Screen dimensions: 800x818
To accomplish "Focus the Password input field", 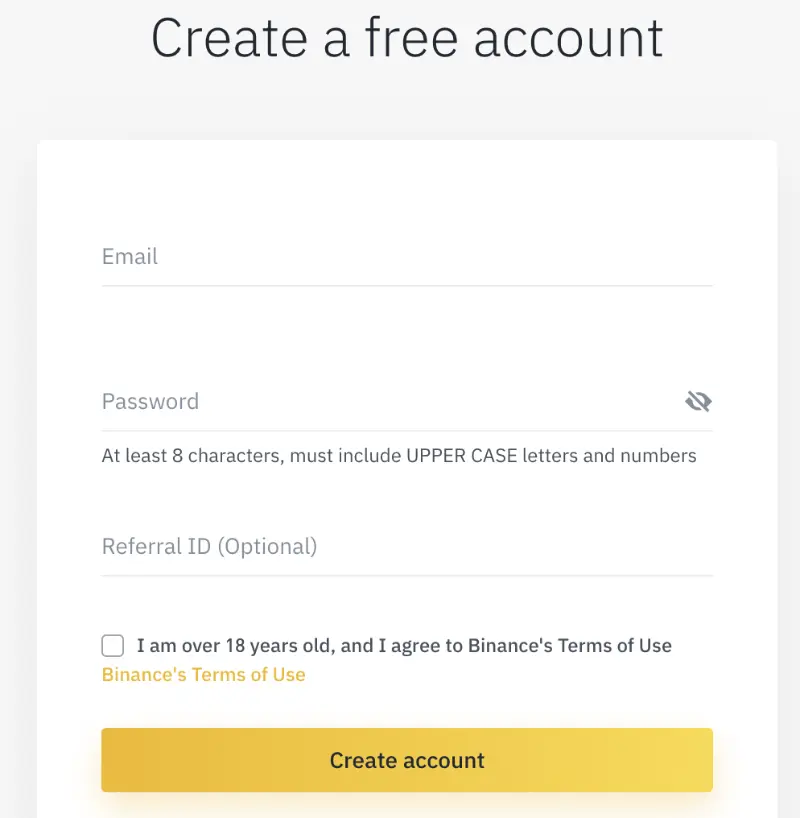I will 390,402.
